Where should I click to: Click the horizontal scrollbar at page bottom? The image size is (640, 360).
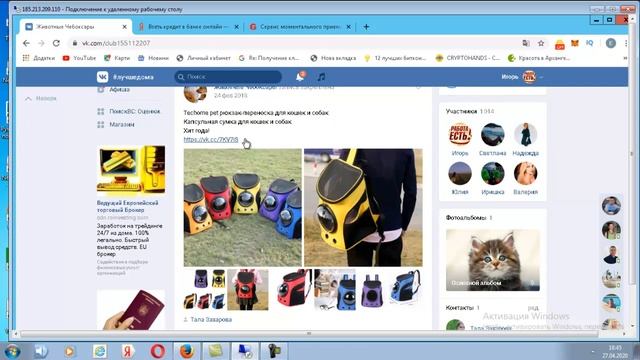click(x=309, y=333)
